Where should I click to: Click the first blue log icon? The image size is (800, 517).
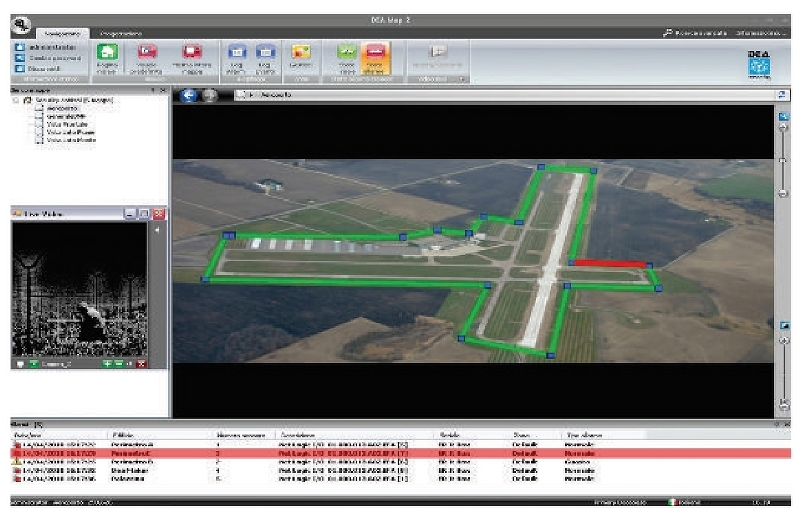(x=237, y=53)
